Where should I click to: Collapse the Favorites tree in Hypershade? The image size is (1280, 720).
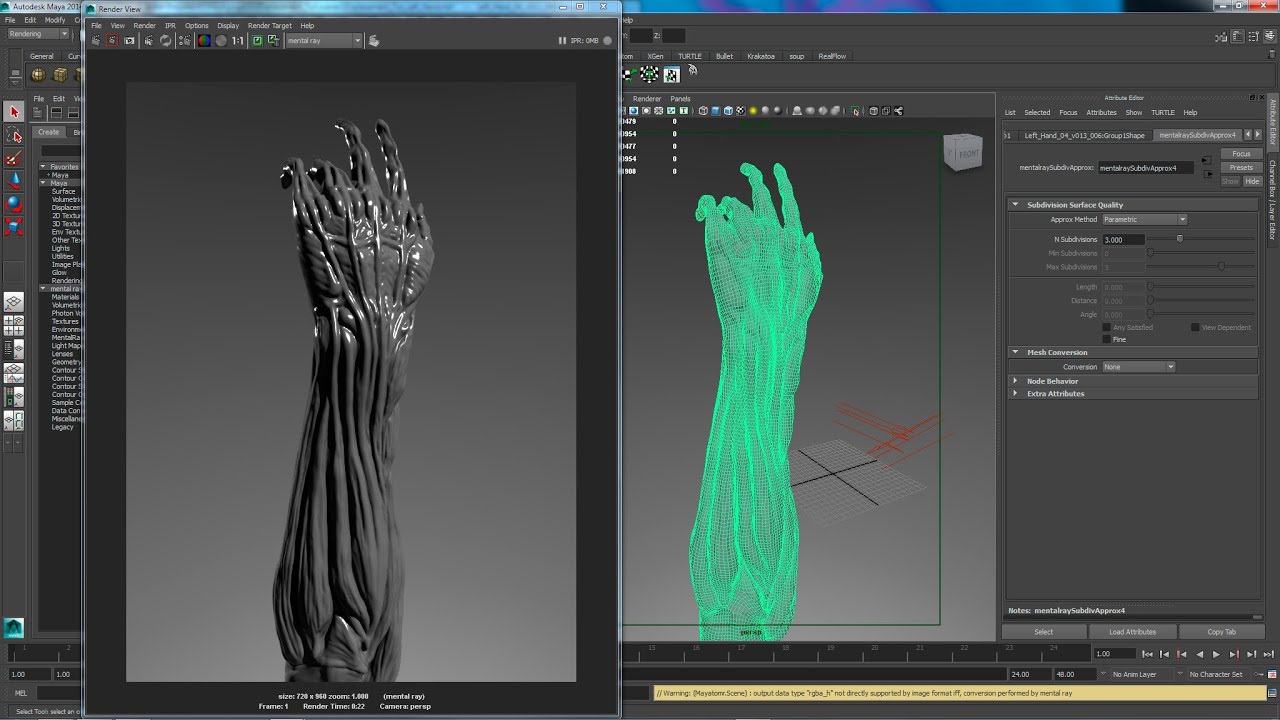(x=43, y=167)
